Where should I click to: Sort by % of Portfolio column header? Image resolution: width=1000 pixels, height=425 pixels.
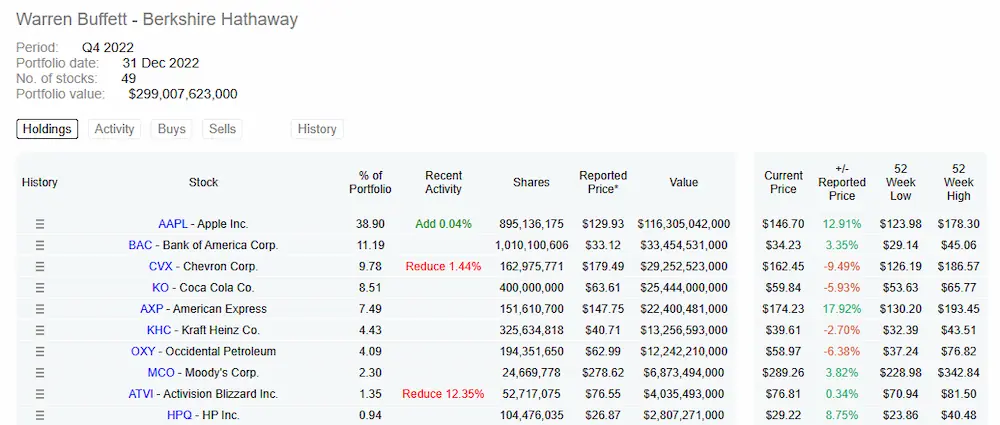(371, 183)
